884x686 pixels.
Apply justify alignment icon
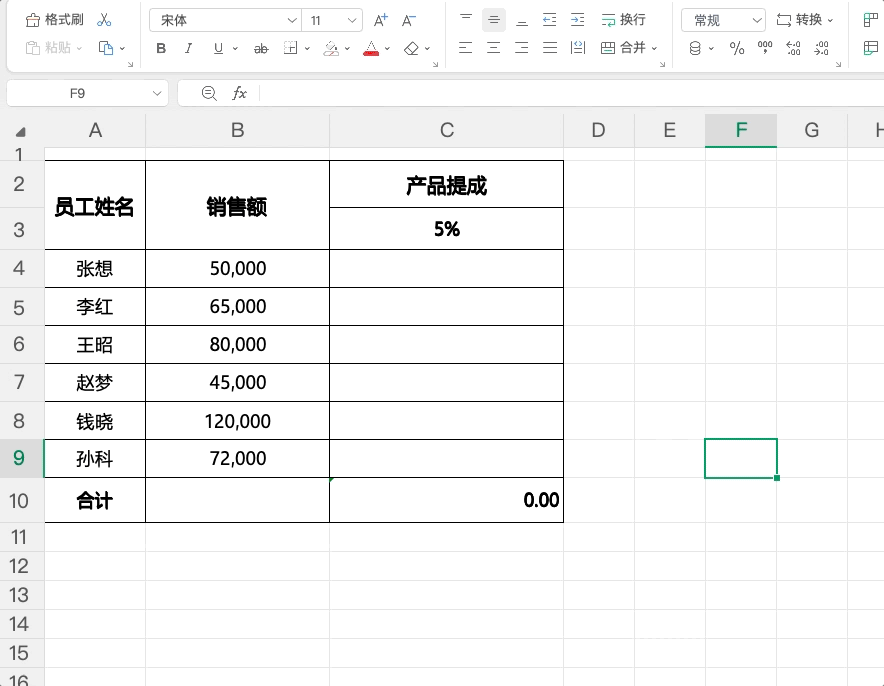click(550, 48)
